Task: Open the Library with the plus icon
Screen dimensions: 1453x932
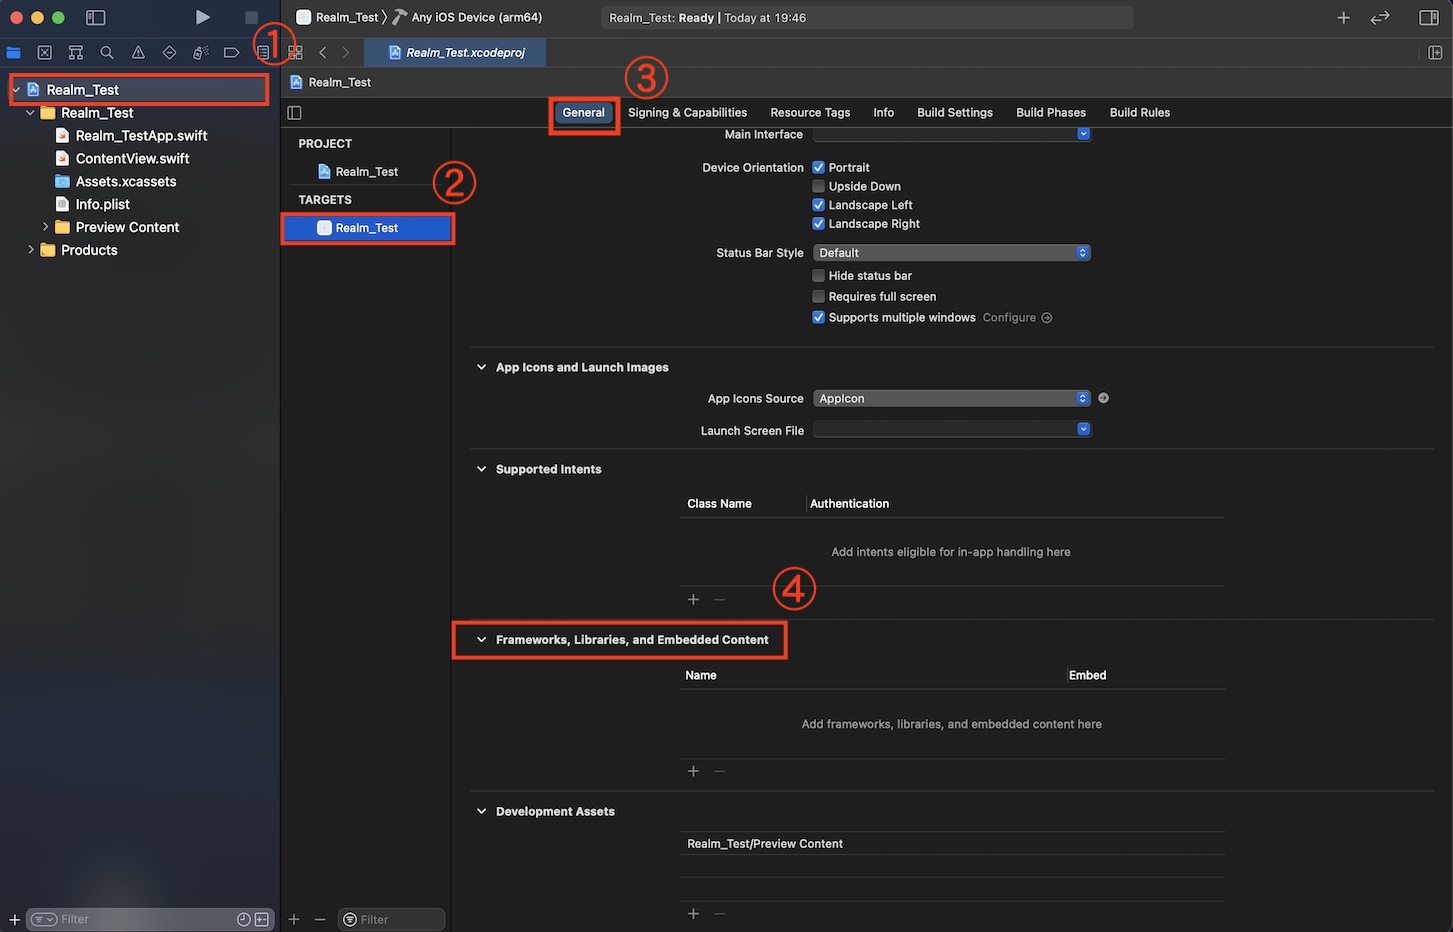Action: pyautogui.click(x=1343, y=18)
